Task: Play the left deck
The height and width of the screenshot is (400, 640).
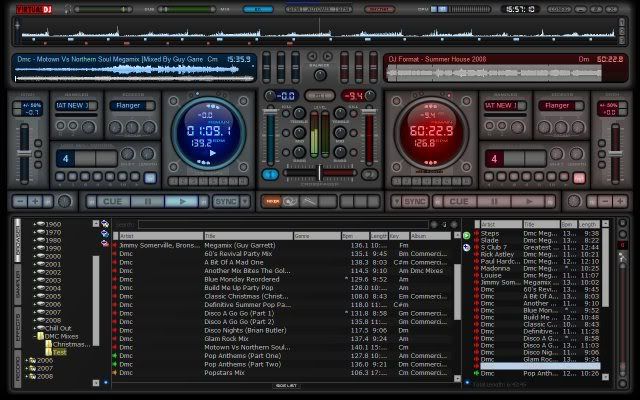Action: tap(182, 202)
